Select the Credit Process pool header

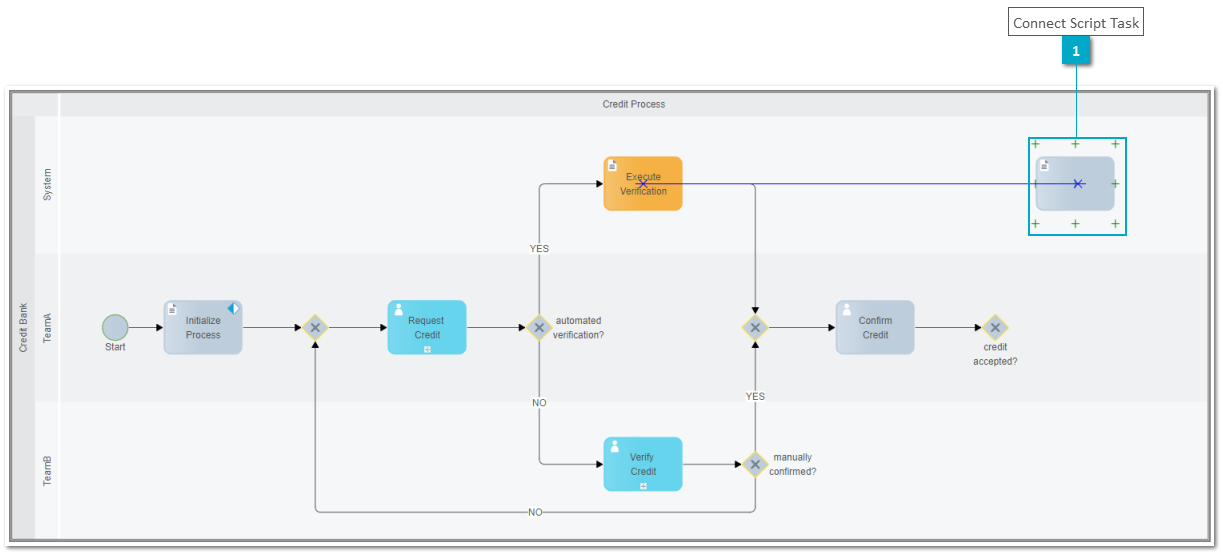pyautogui.click(x=633, y=104)
